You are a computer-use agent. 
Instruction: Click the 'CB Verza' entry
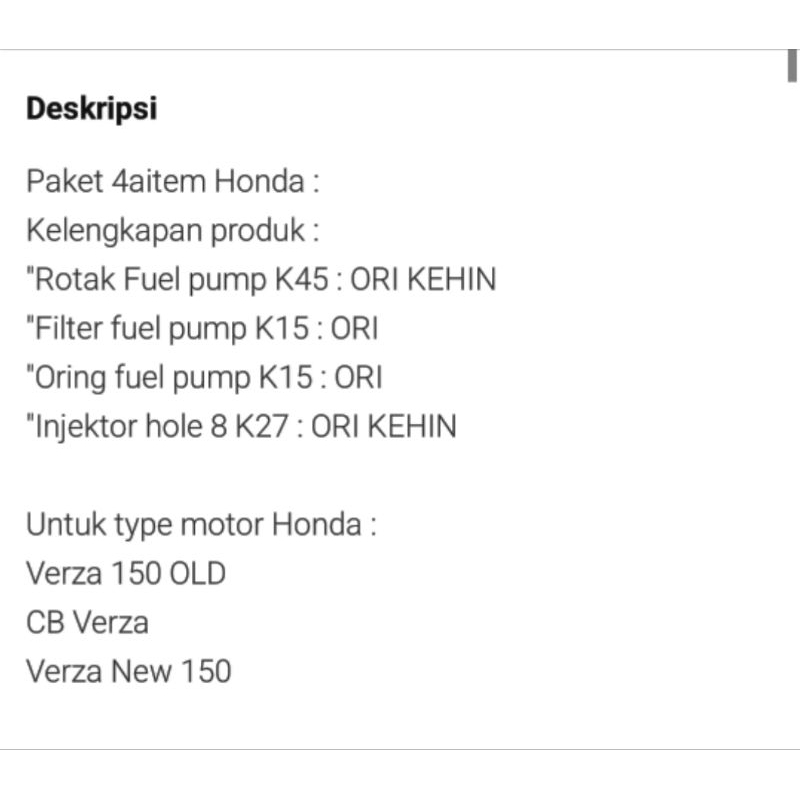pyautogui.click(x=87, y=623)
